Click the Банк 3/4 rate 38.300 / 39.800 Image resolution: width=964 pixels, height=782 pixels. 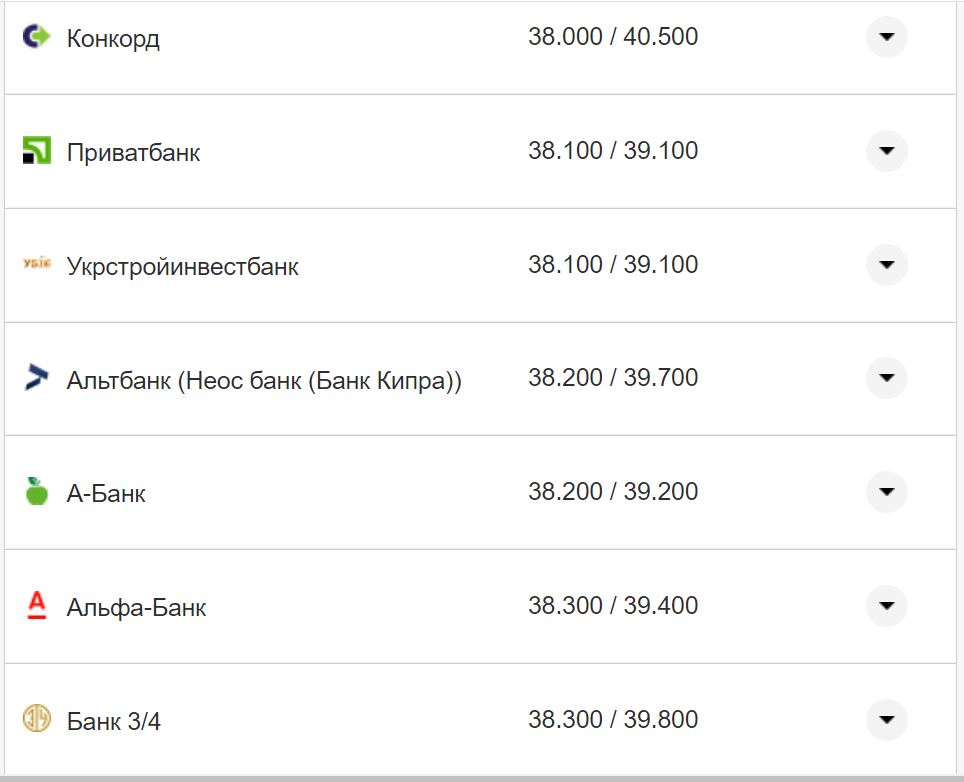tap(613, 720)
